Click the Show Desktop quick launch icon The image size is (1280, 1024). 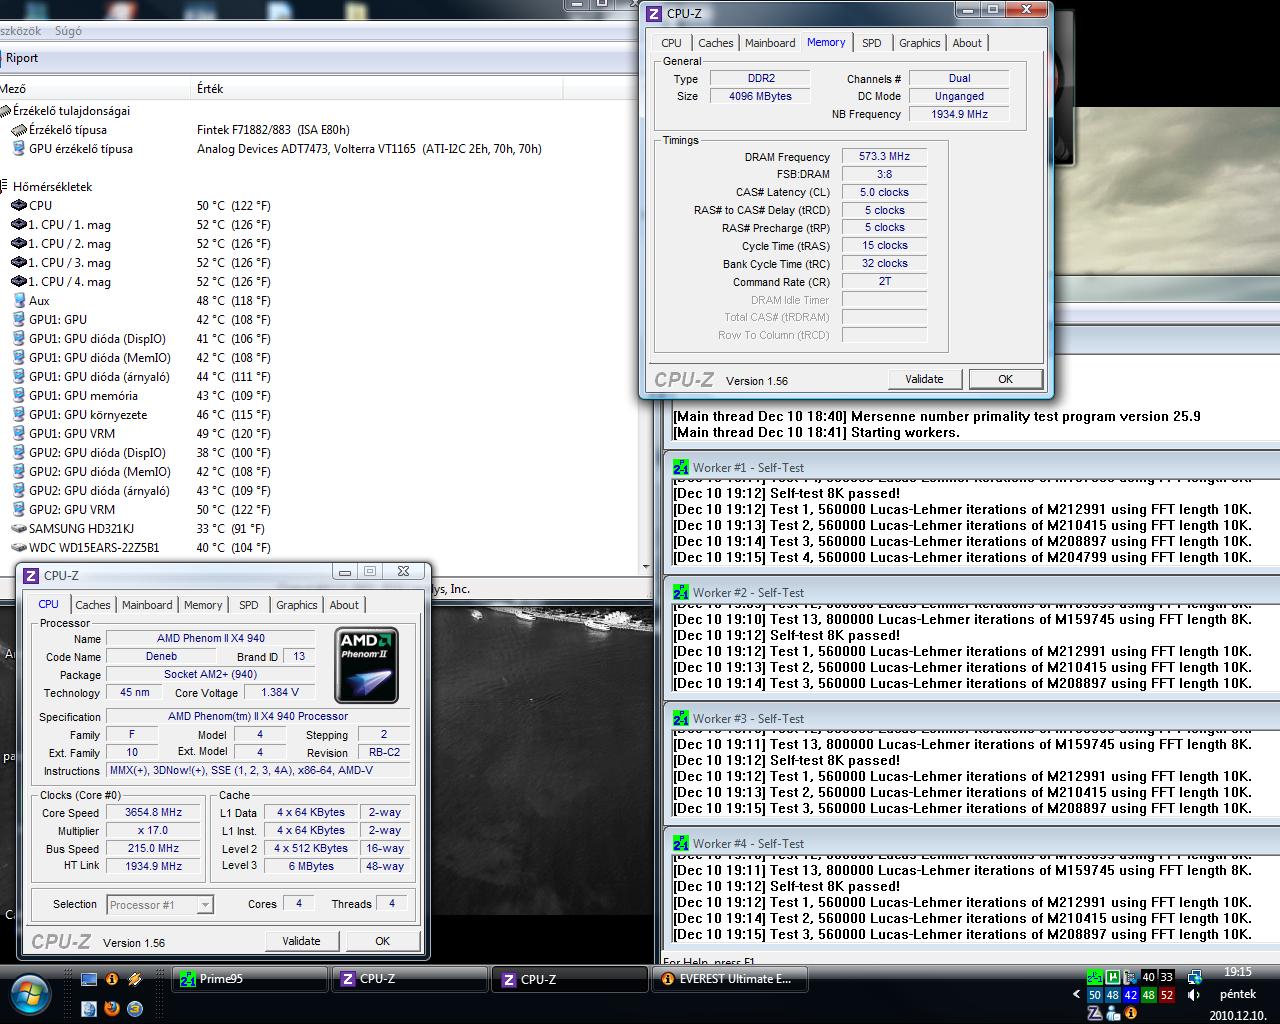tap(89, 979)
